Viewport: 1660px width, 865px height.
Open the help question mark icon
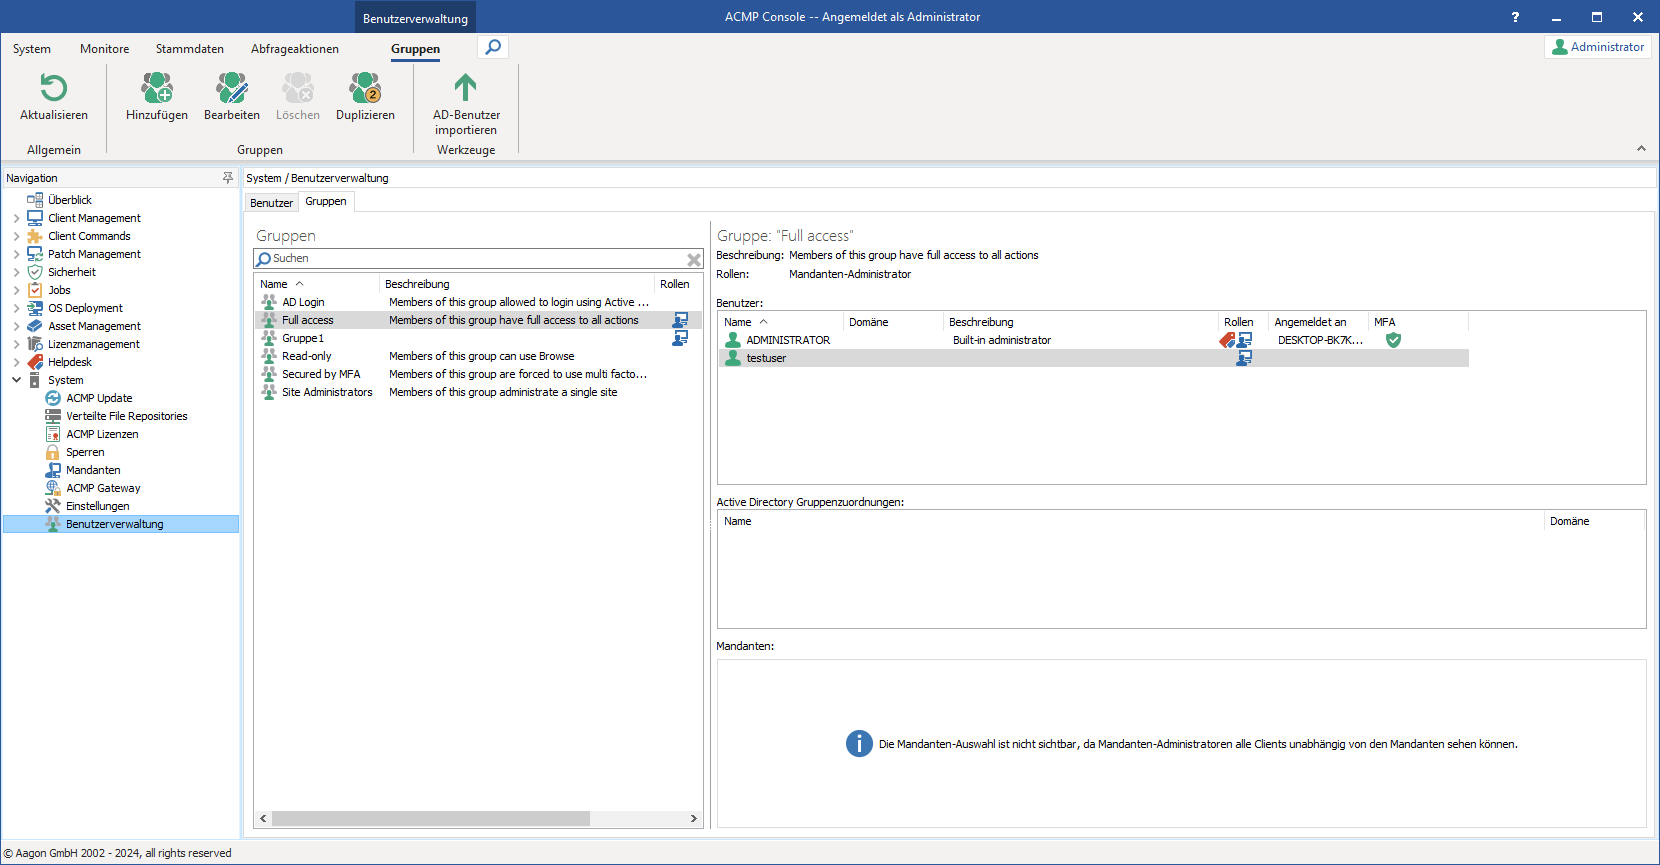click(x=1515, y=17)
